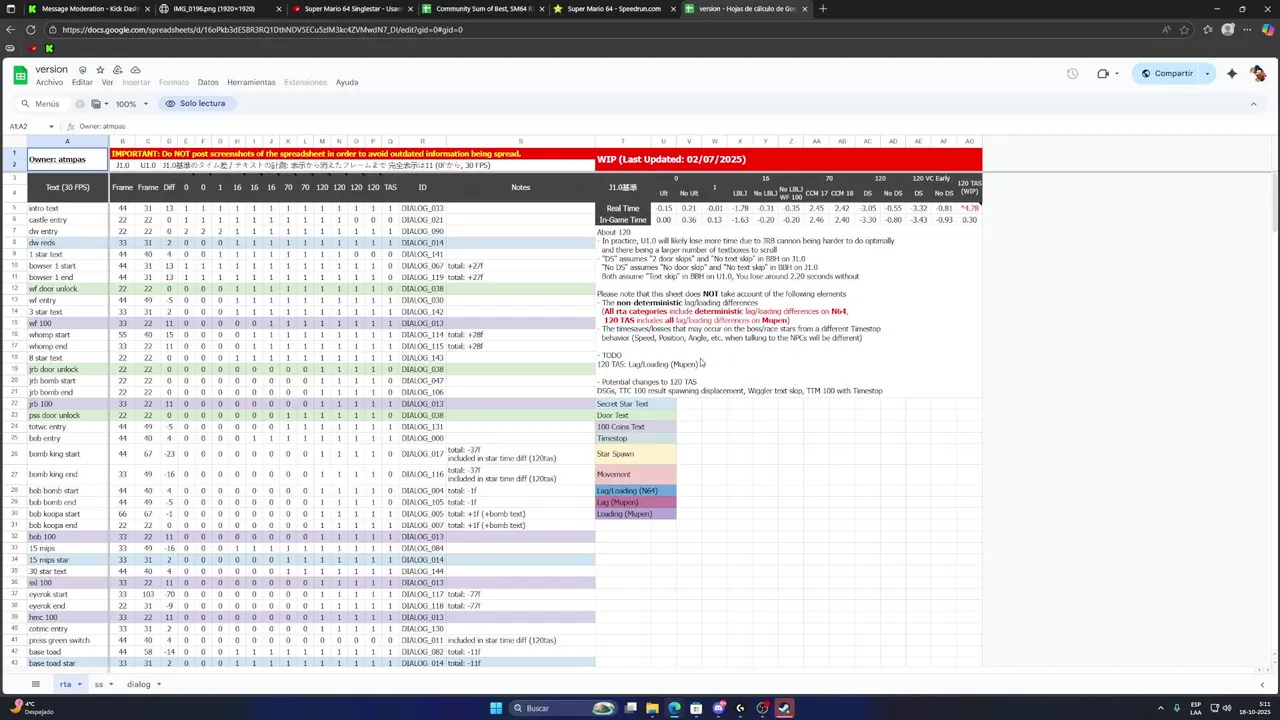Open Microsoft Edge from taskbar
1280x720 pixels.
coord(674,708)
